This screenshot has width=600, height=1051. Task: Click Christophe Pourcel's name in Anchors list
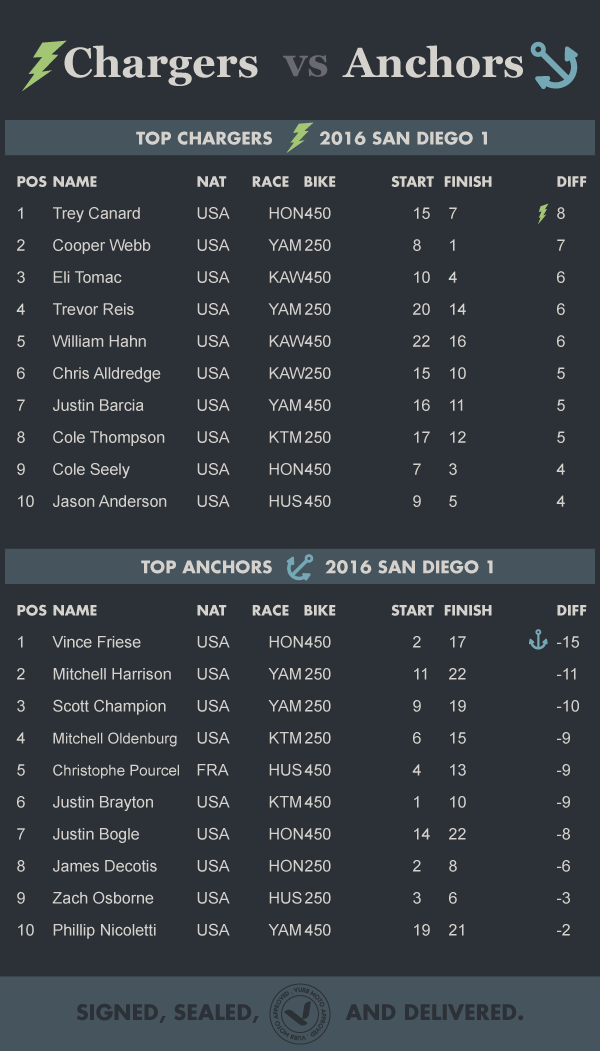point(116,770)
